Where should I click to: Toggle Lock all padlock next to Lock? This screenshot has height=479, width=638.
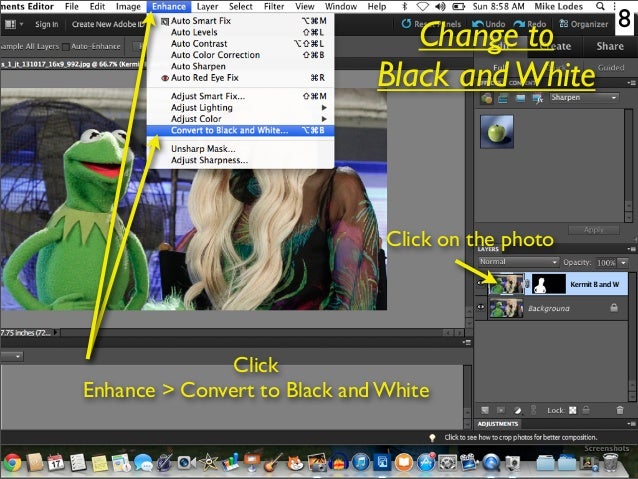pyautogui.click(x=586, y=410)
